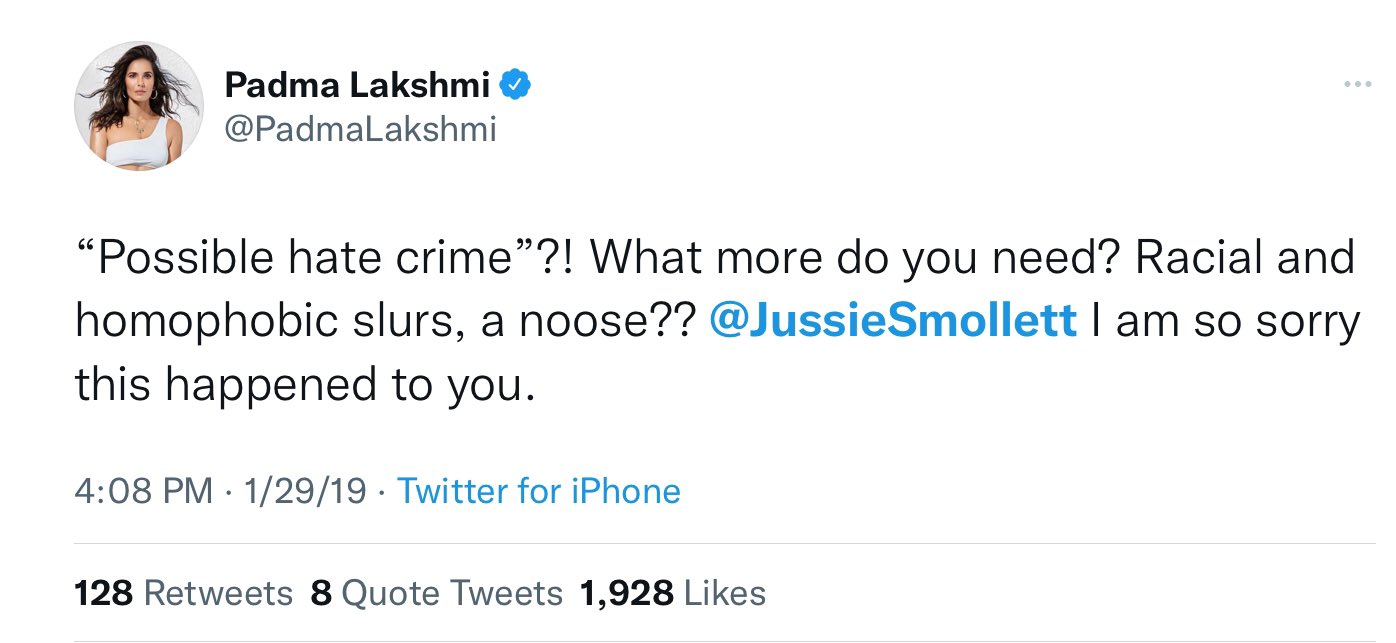View the 1,928 Likes list
The image size is (1396, 643).
(672, 593)
